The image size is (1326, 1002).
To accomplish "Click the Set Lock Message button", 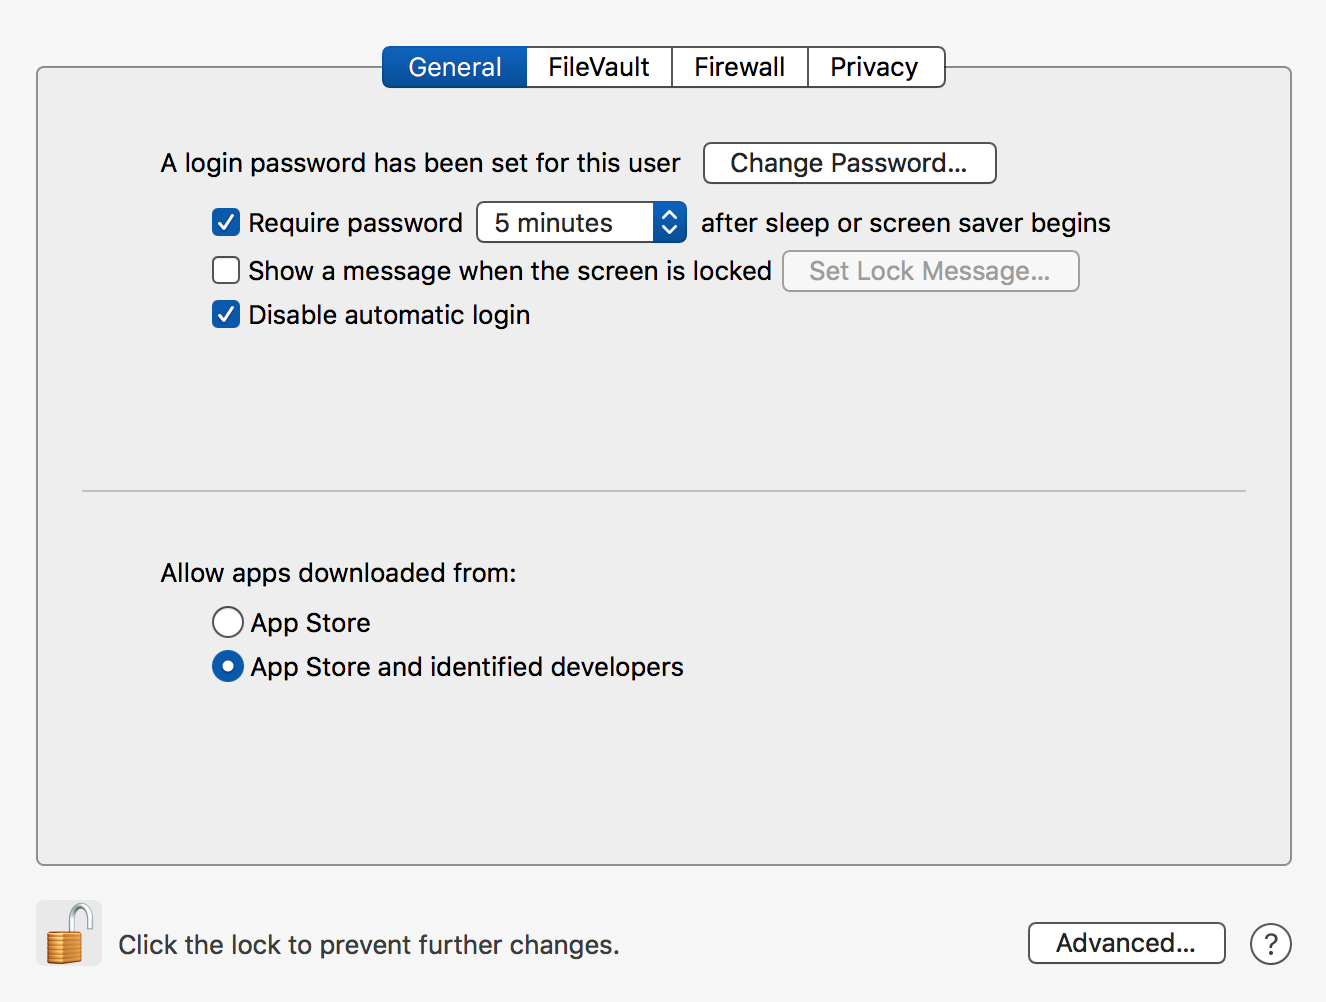I will point(930,271).
